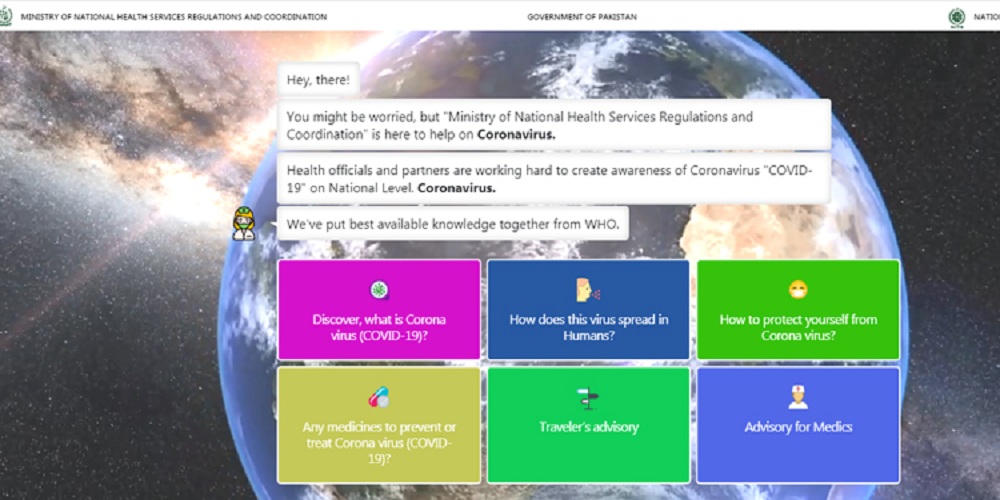Click the virus icon in the magenta card
This screenshot has width=1000, height=500.
[379, 290]
